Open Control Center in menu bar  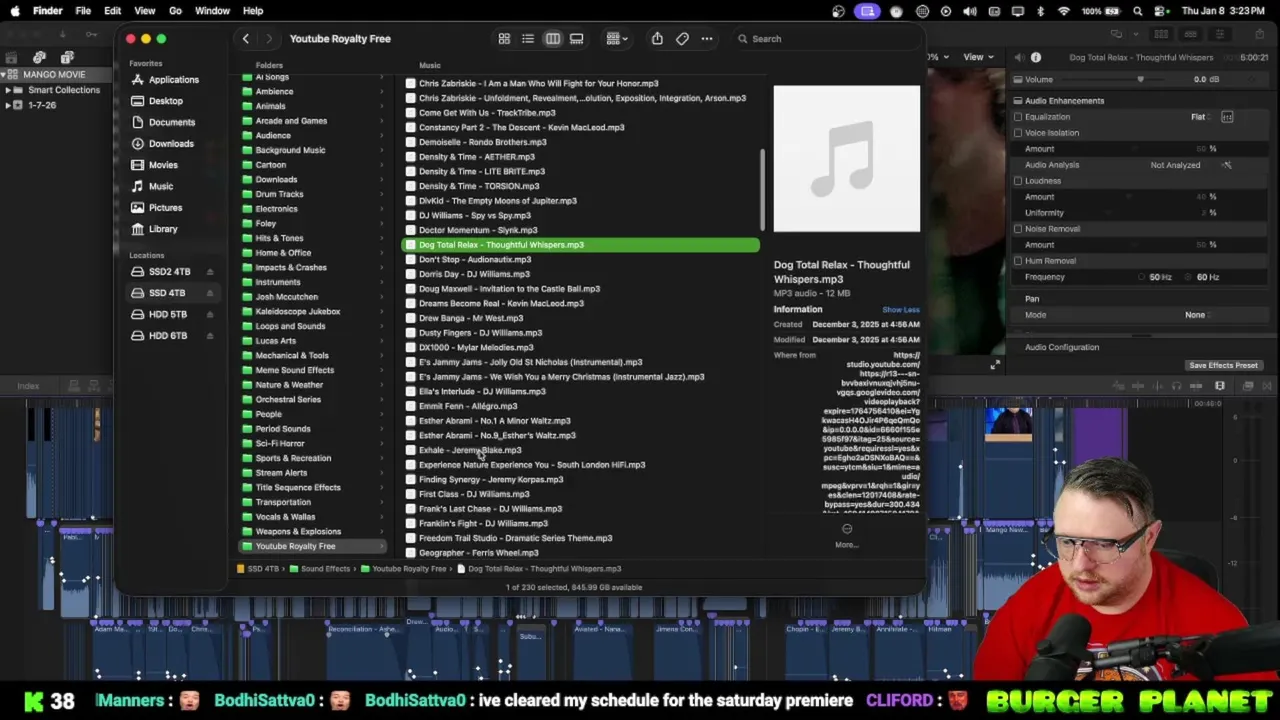point(1160,11)
